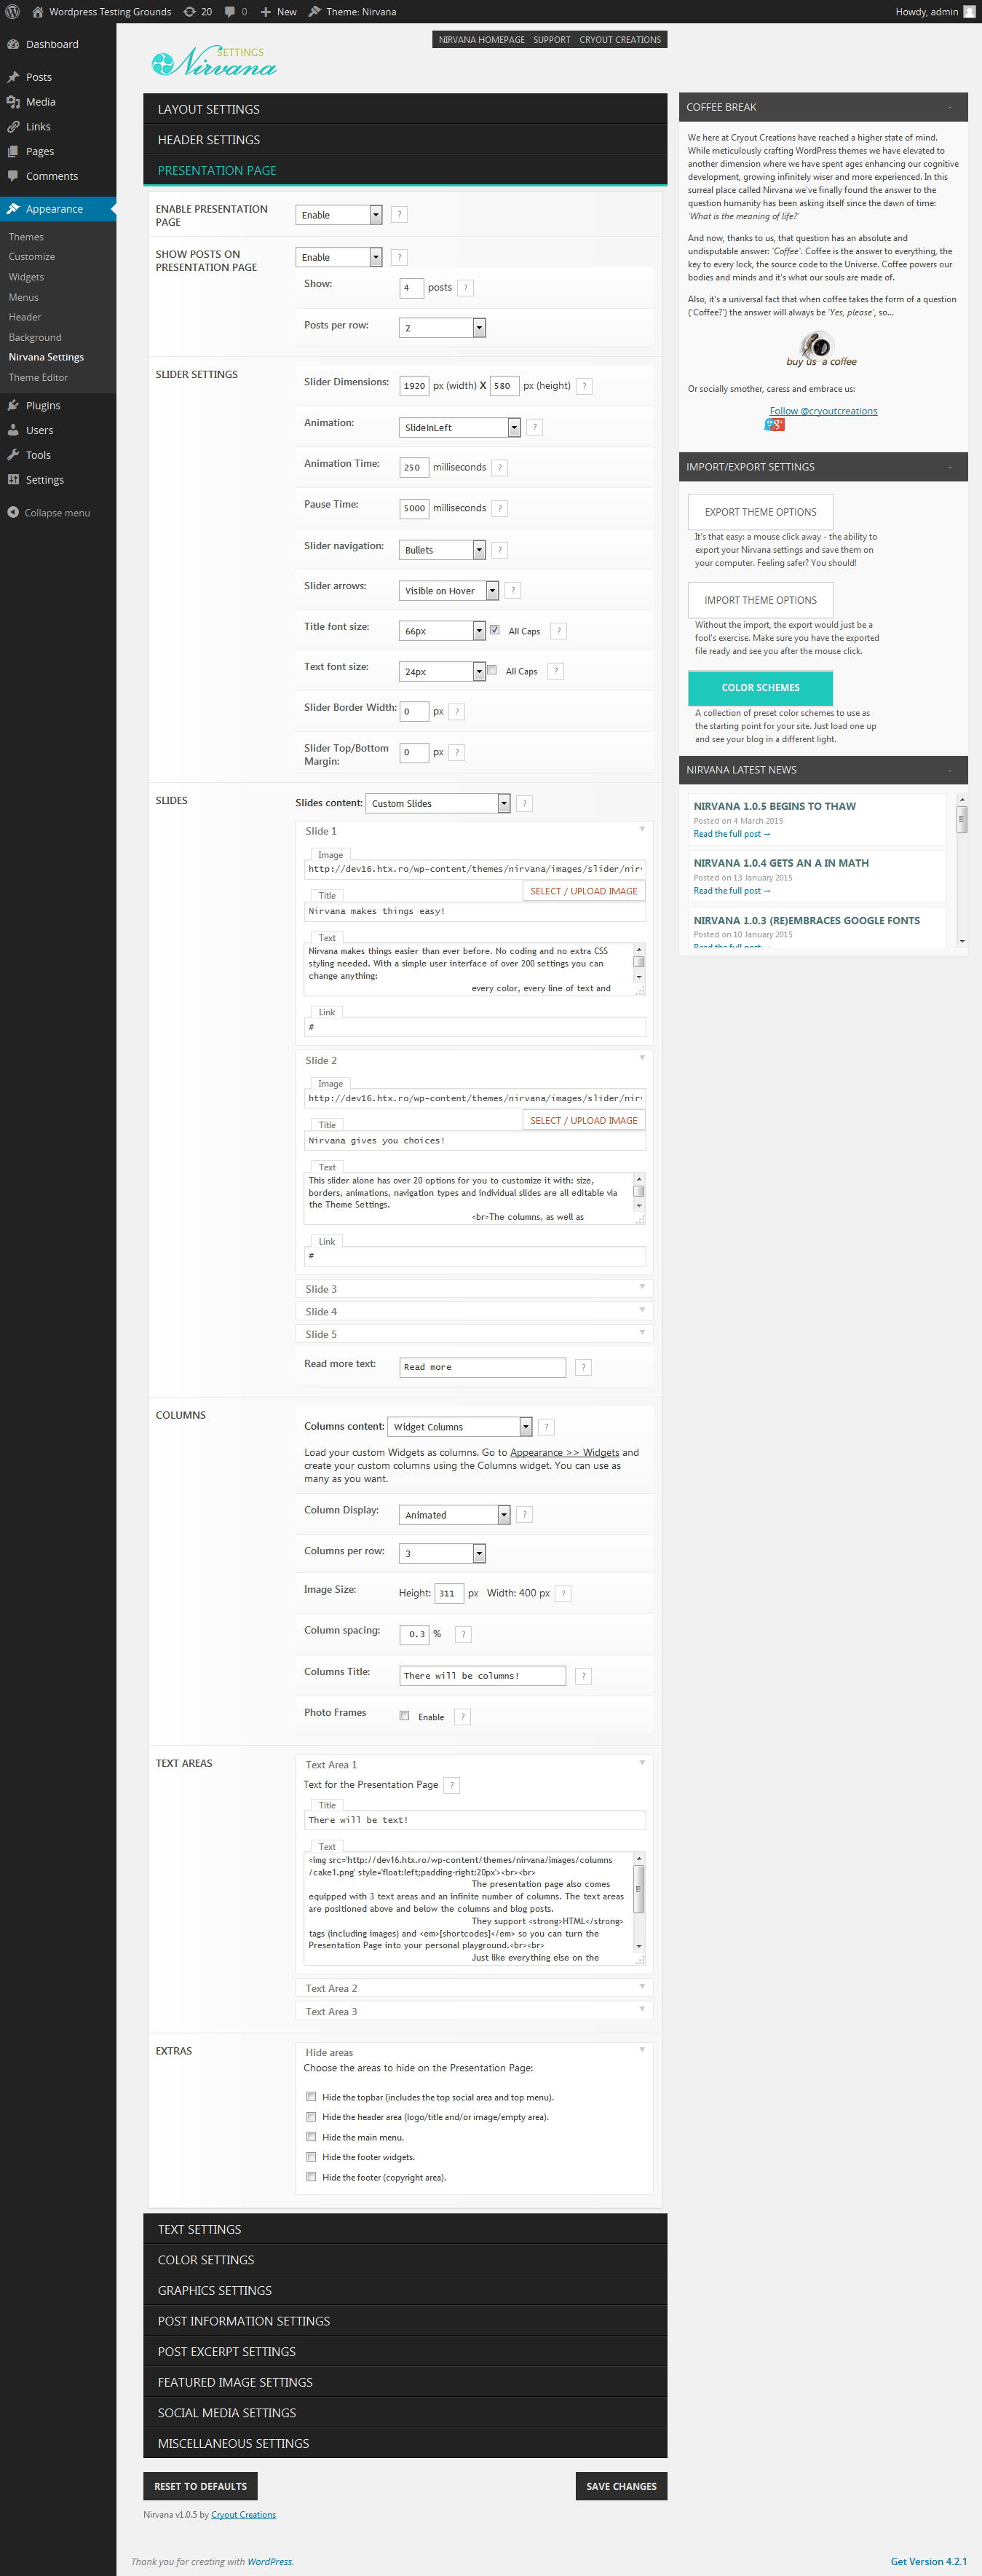The image size is (982, 2576).
Task: Click the brush icon for Theme: Nirvana
Action: 315,12
